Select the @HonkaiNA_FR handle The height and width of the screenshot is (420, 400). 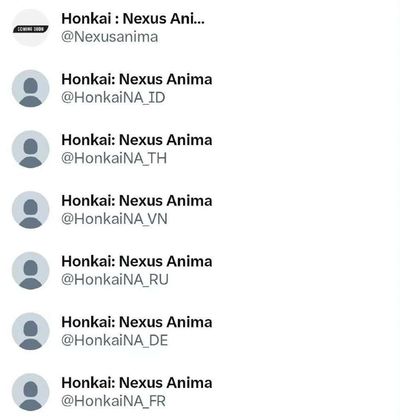(113, 401)
